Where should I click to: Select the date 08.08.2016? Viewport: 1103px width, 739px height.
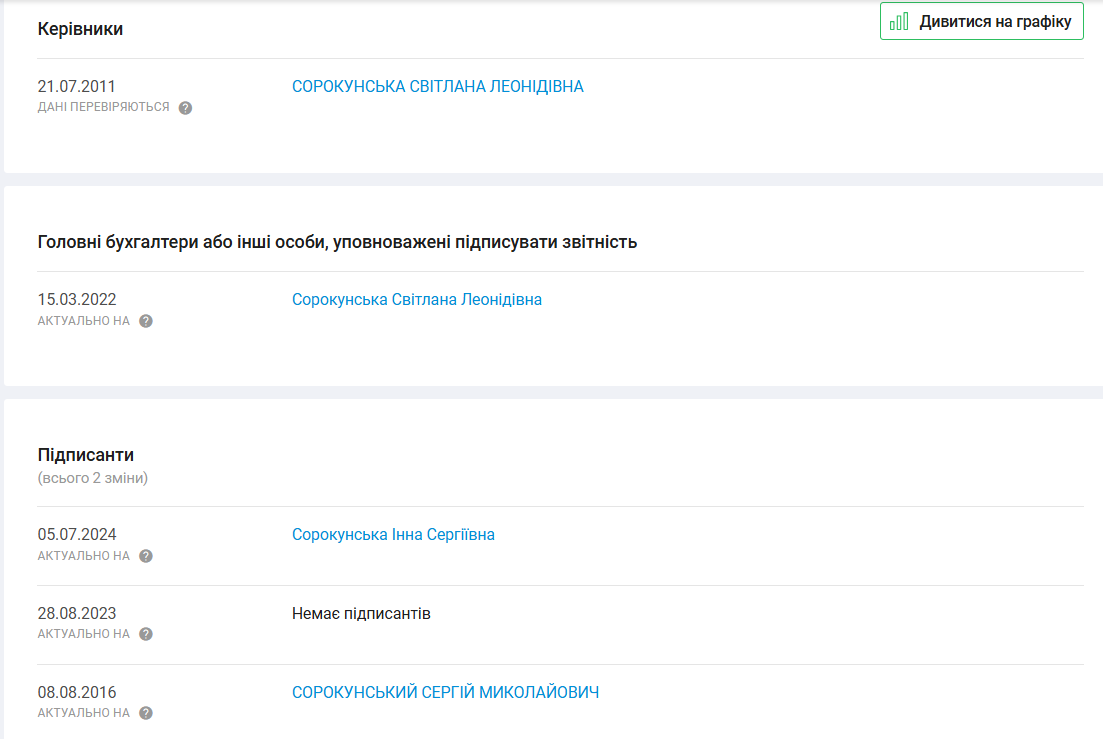tap(76, 692)
